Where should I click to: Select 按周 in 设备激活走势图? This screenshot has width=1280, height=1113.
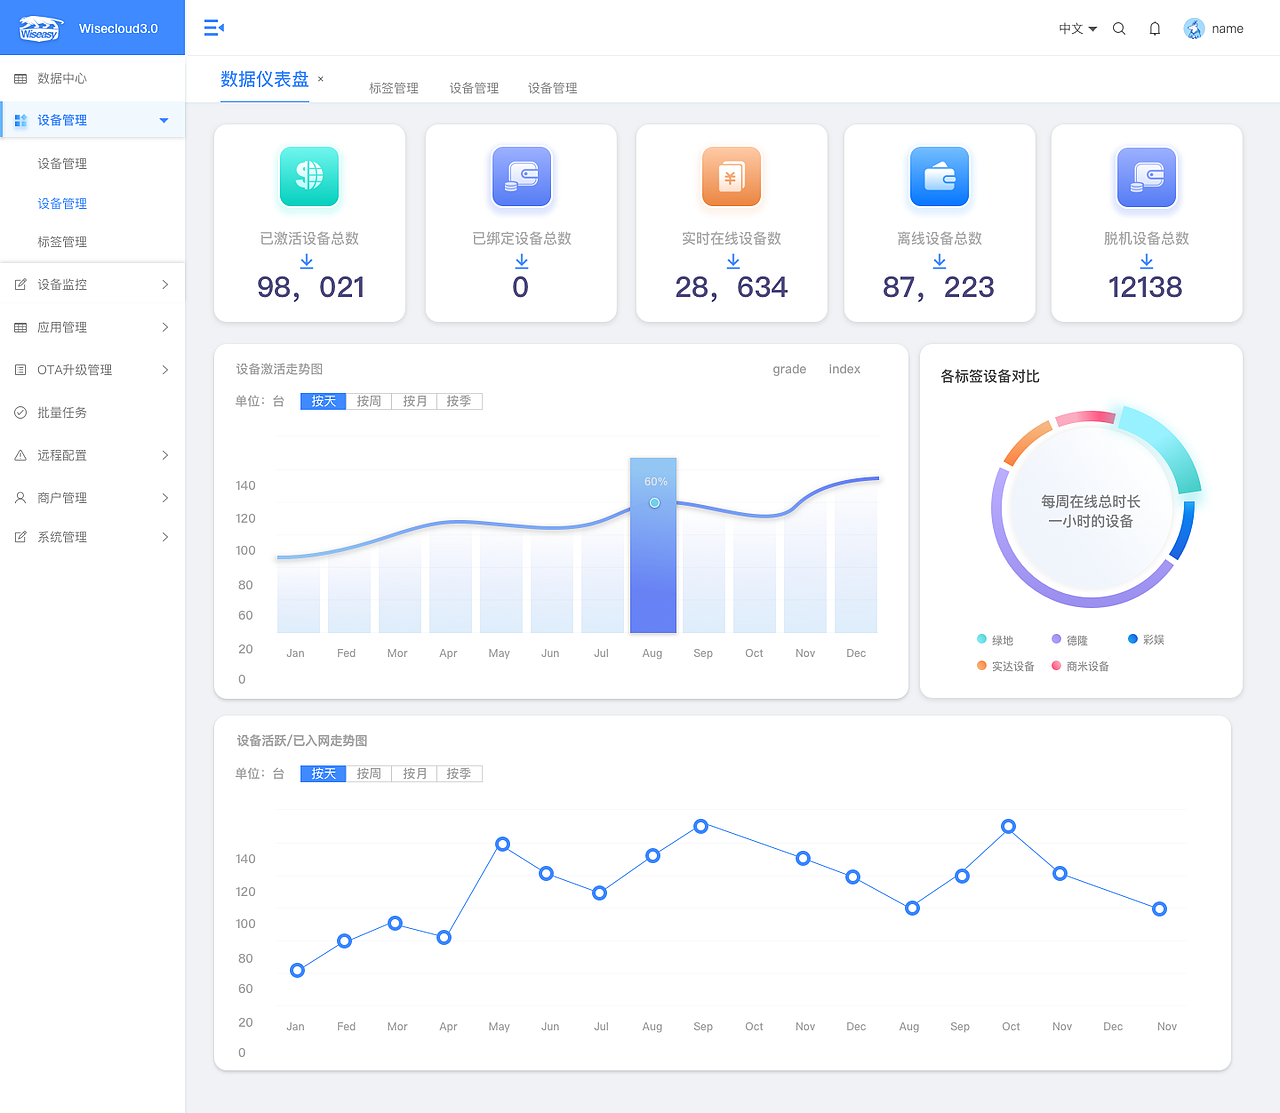[369, 401]
